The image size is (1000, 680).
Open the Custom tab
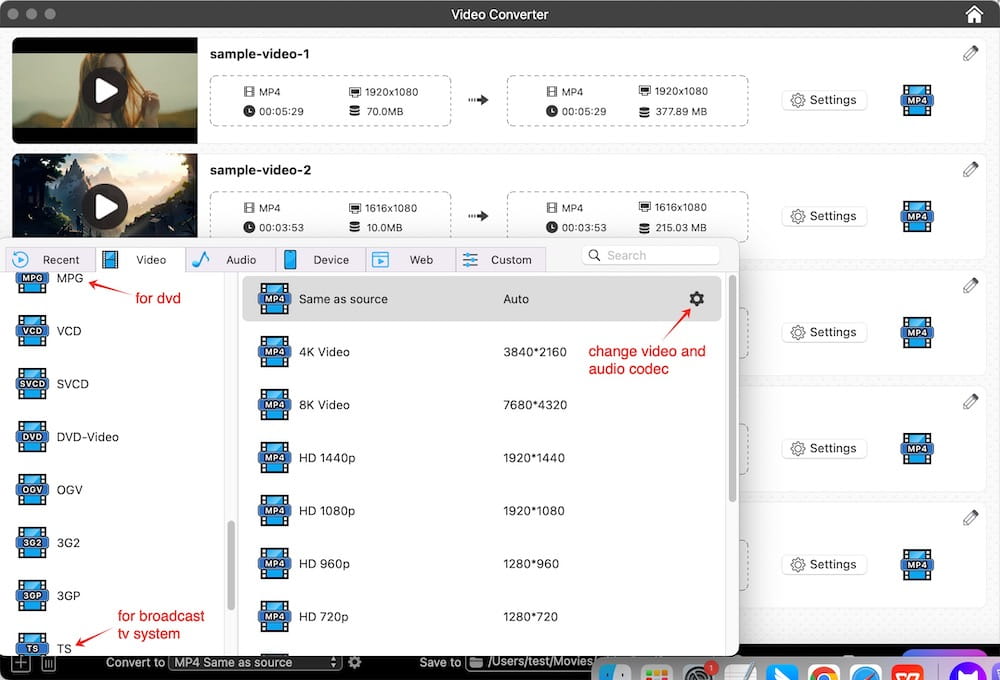(500, 260)
